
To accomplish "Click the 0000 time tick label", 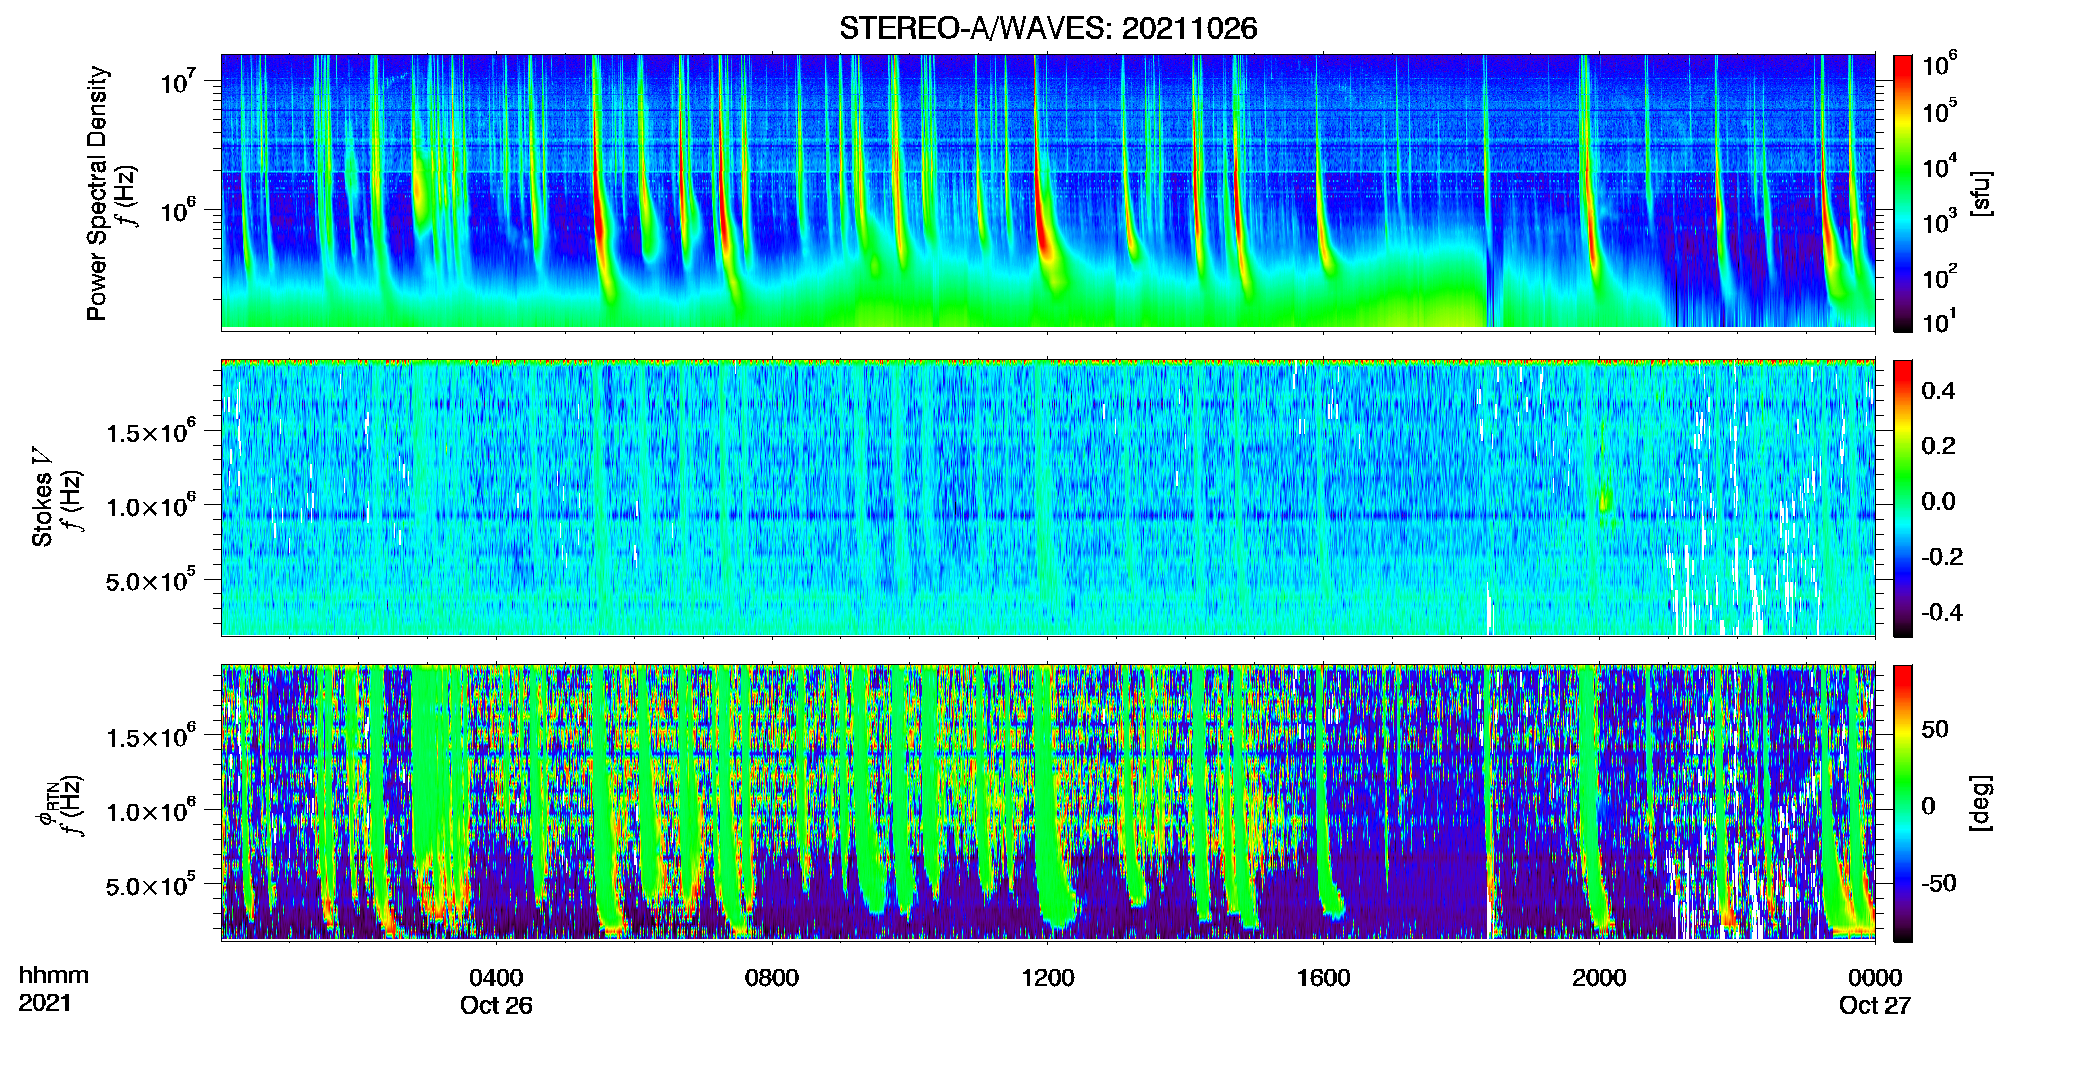I will point(1875,977).
